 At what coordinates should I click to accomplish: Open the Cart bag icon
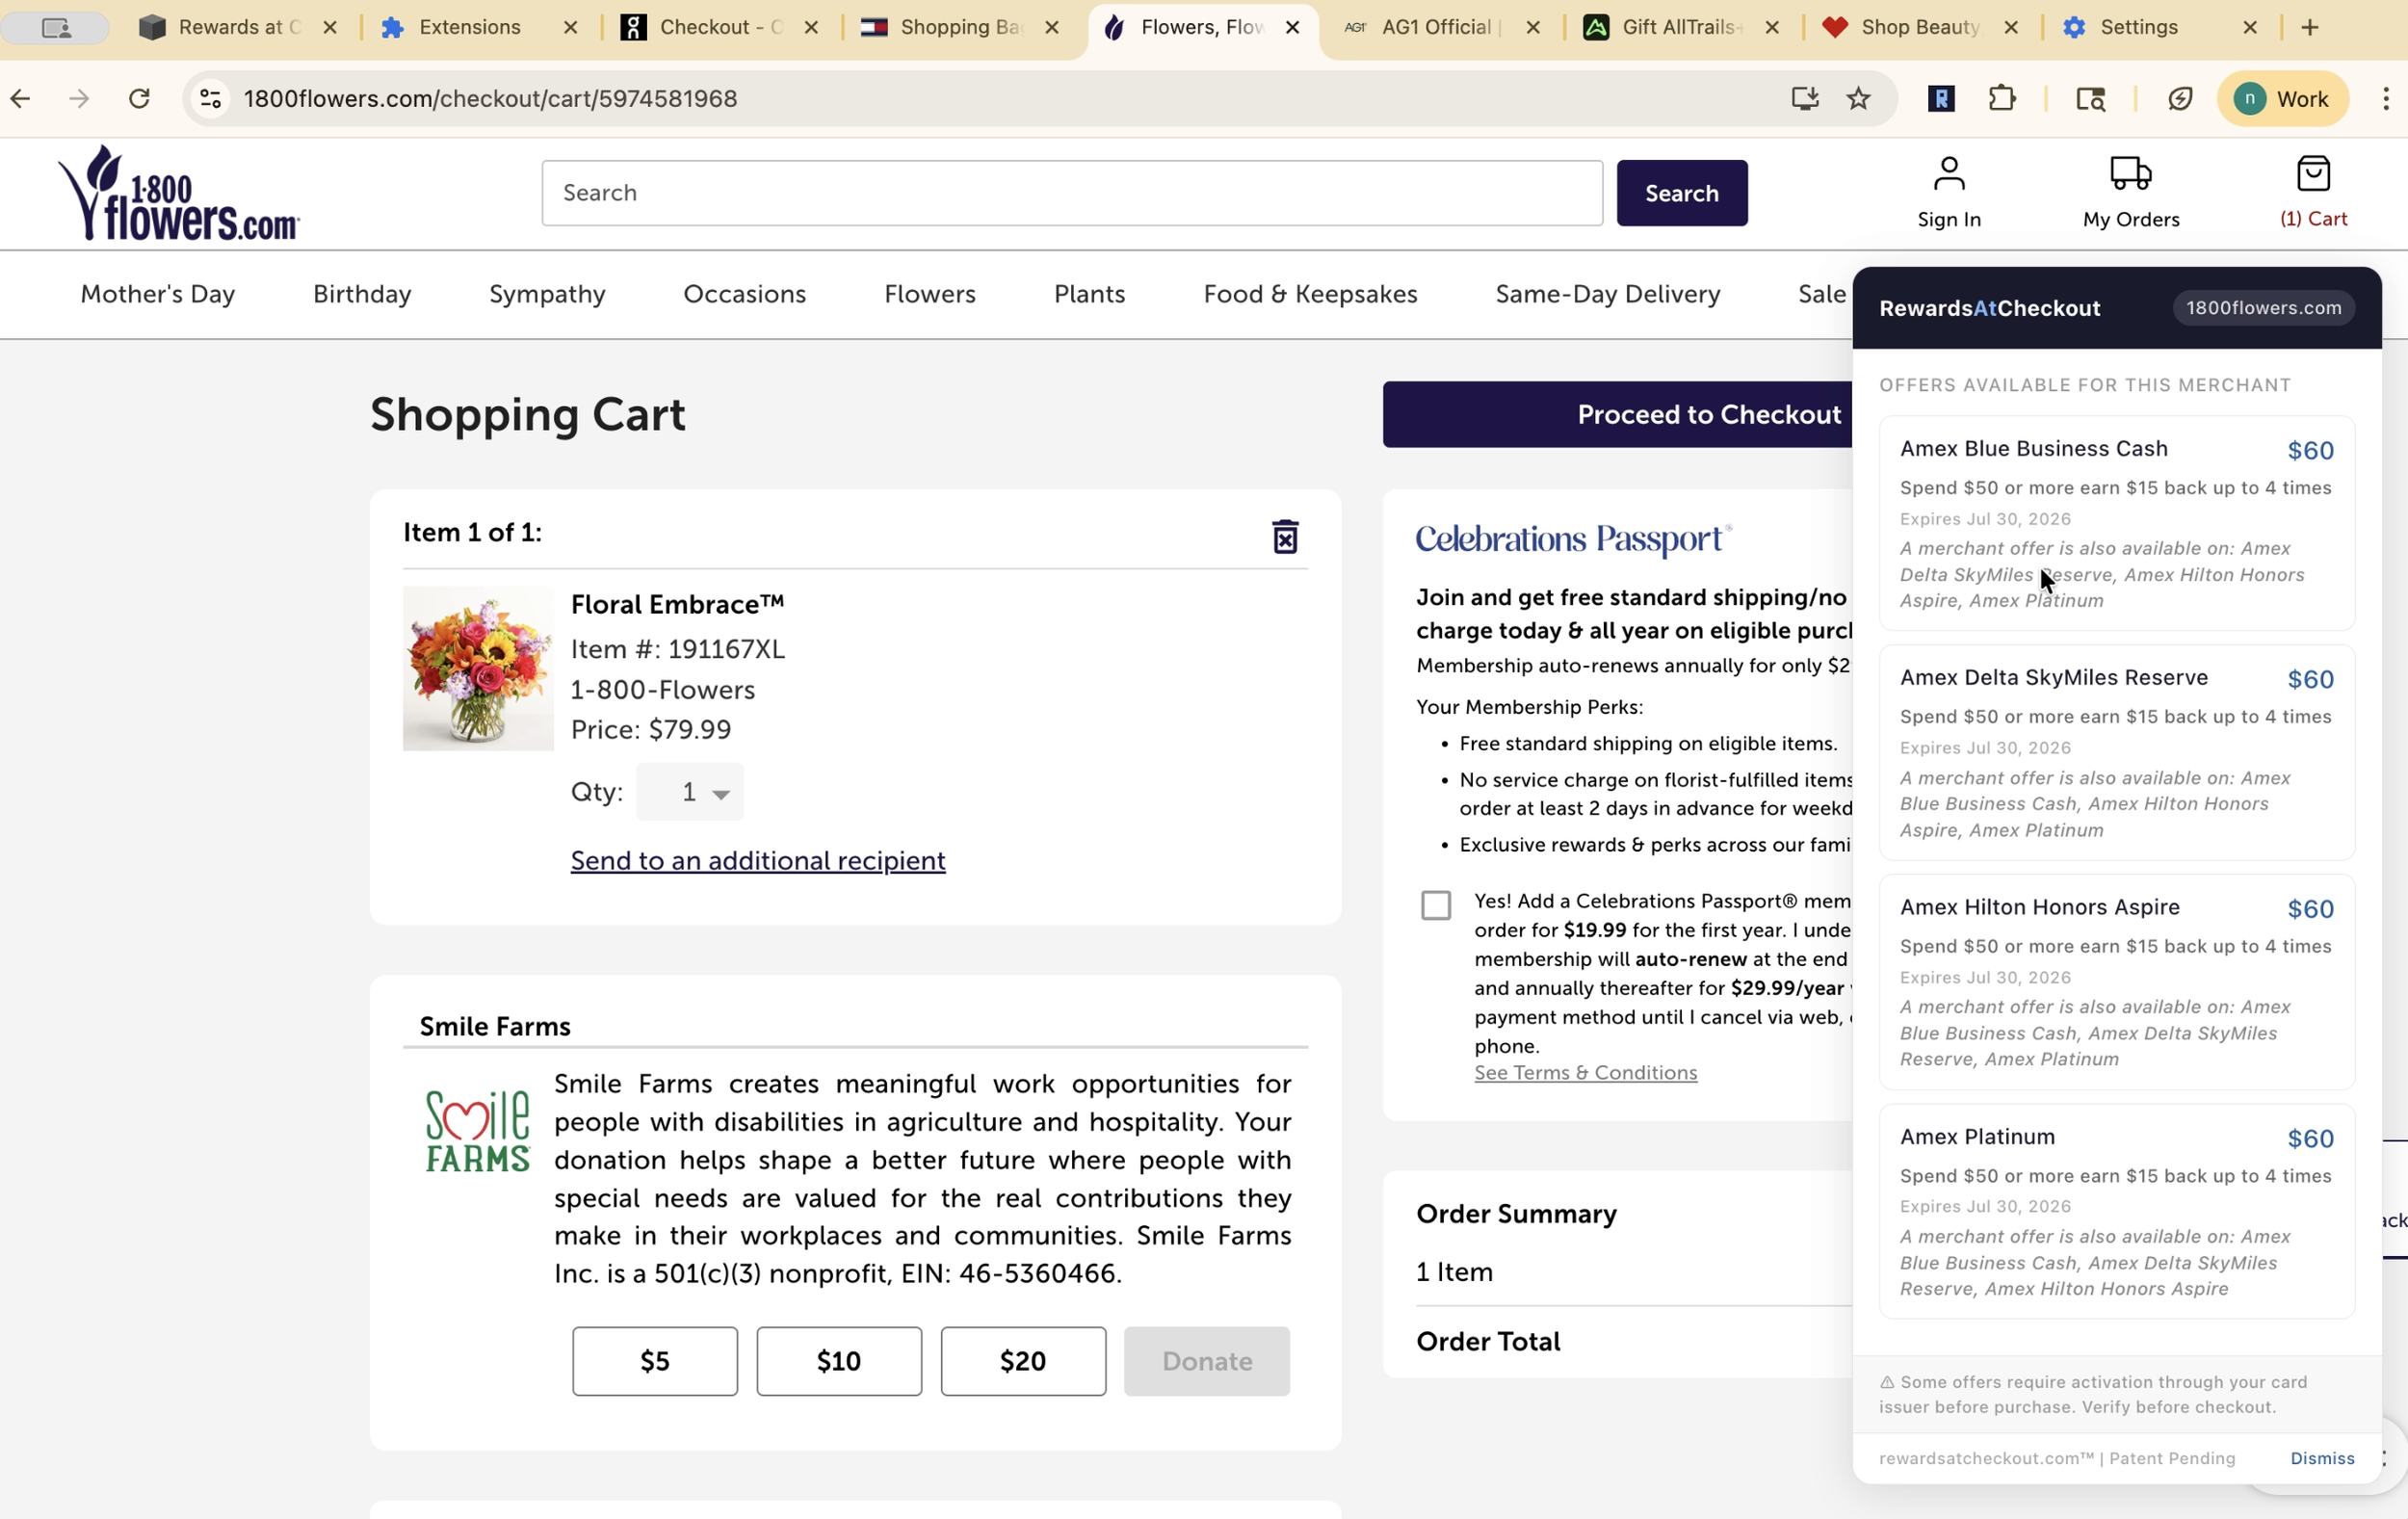(x=2312, y=175)
